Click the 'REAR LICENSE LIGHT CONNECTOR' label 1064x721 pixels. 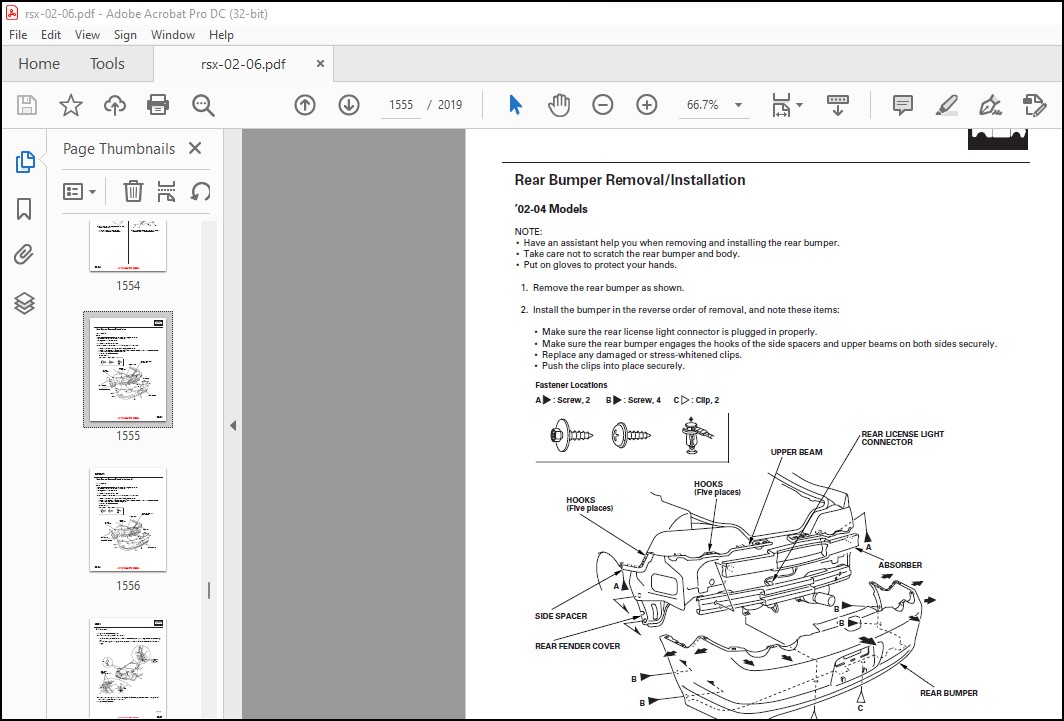point(902,438)
